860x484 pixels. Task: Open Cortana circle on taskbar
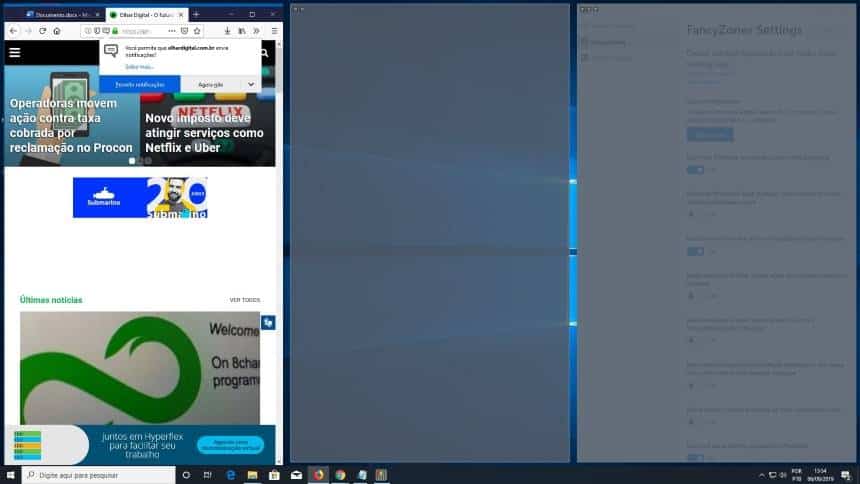186,475
